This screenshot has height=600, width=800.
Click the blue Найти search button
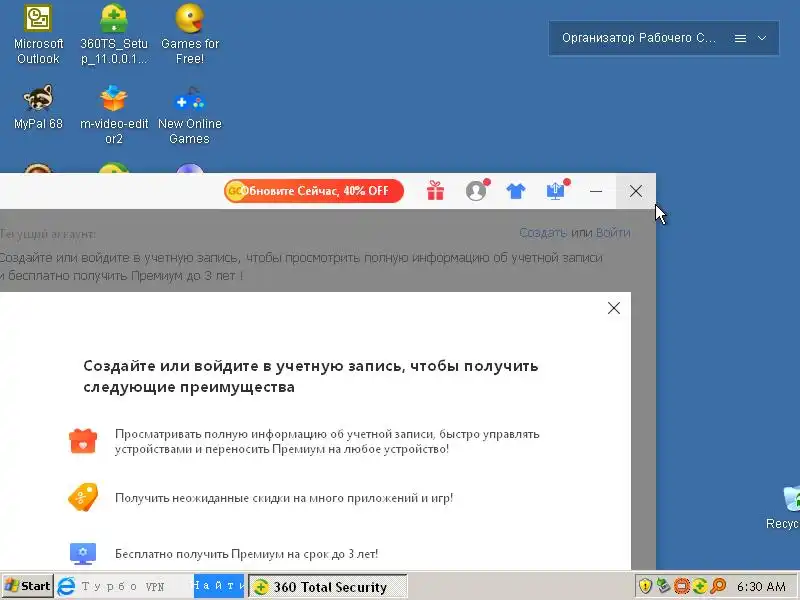pyautogui.click(x=219, y=586)
